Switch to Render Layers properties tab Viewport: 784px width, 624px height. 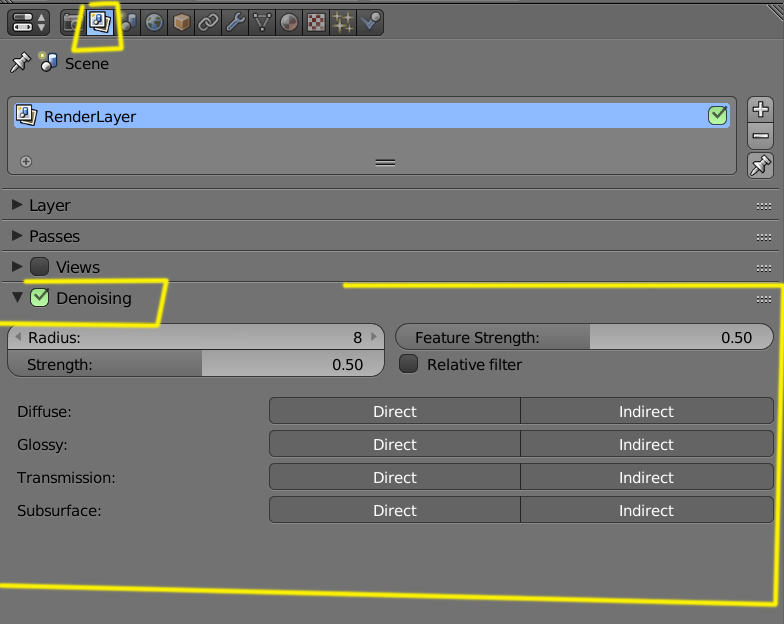click(100, 22)
